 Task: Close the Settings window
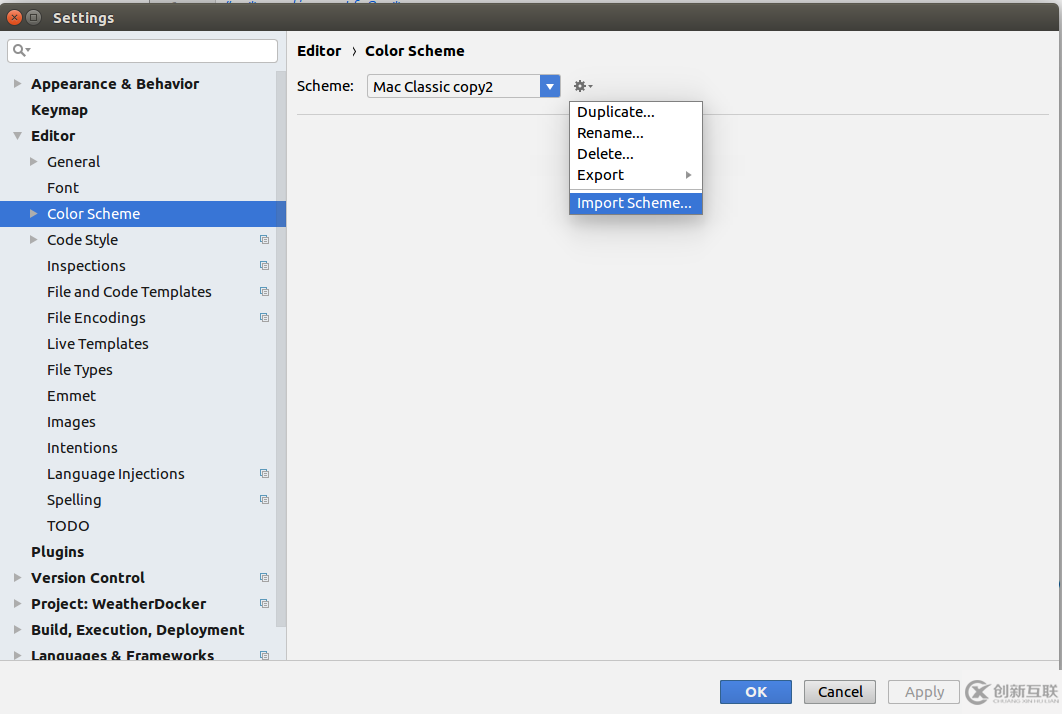[15, 18]
